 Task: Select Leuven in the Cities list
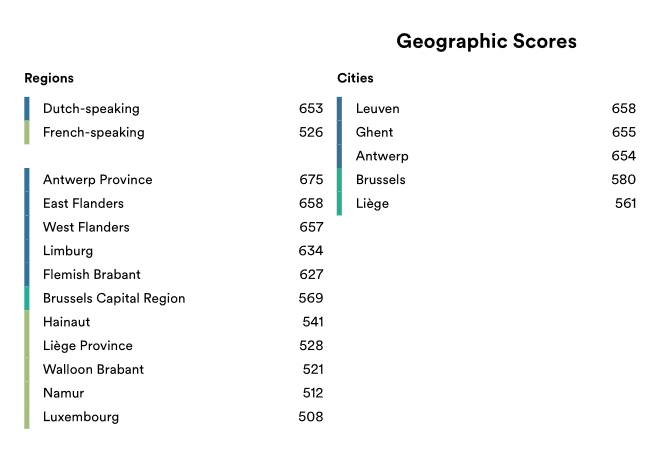point(377,108)
